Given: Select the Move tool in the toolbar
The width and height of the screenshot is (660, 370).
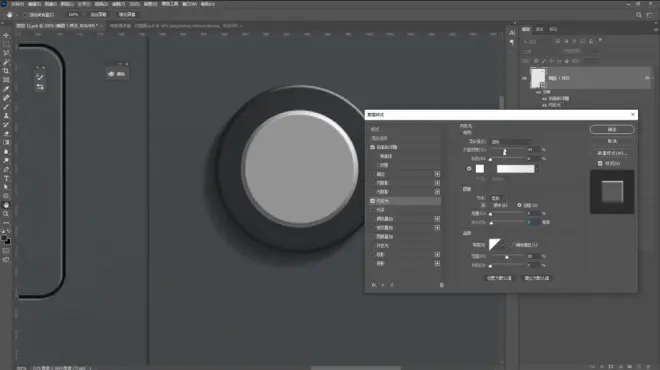Looking at the screenshot, I should 6,35.
